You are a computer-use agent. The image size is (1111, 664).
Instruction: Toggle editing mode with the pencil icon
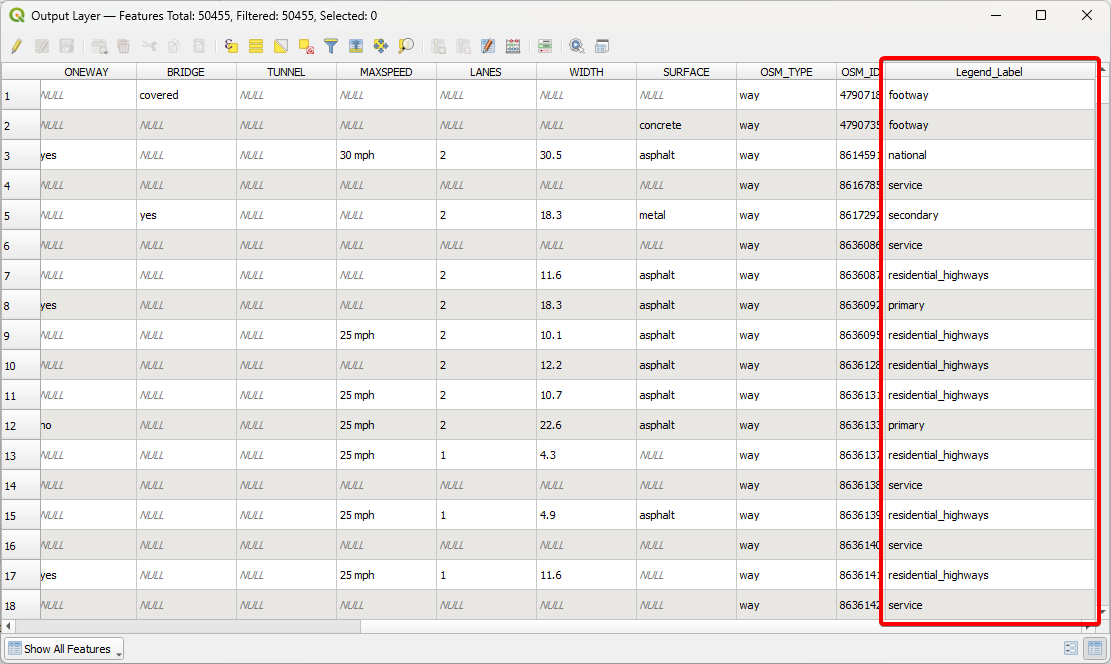pos(16,46)
